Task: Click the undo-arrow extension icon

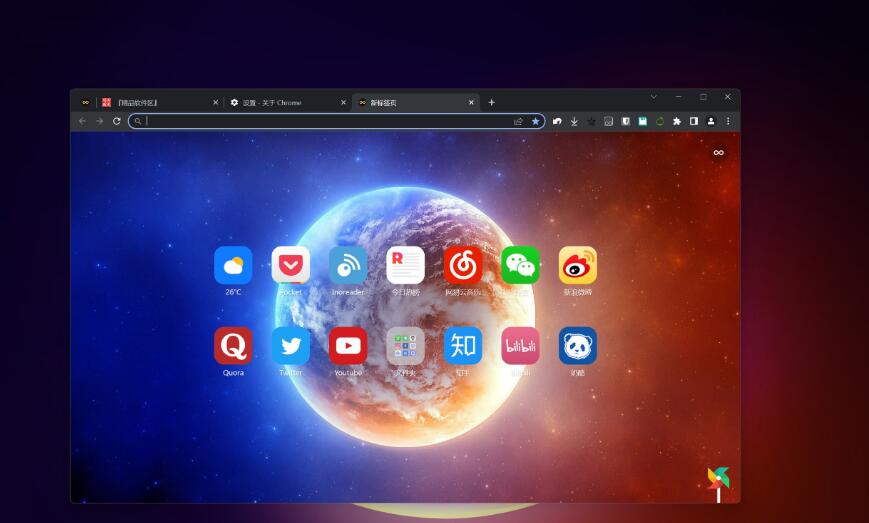Action: coord(557,121)
